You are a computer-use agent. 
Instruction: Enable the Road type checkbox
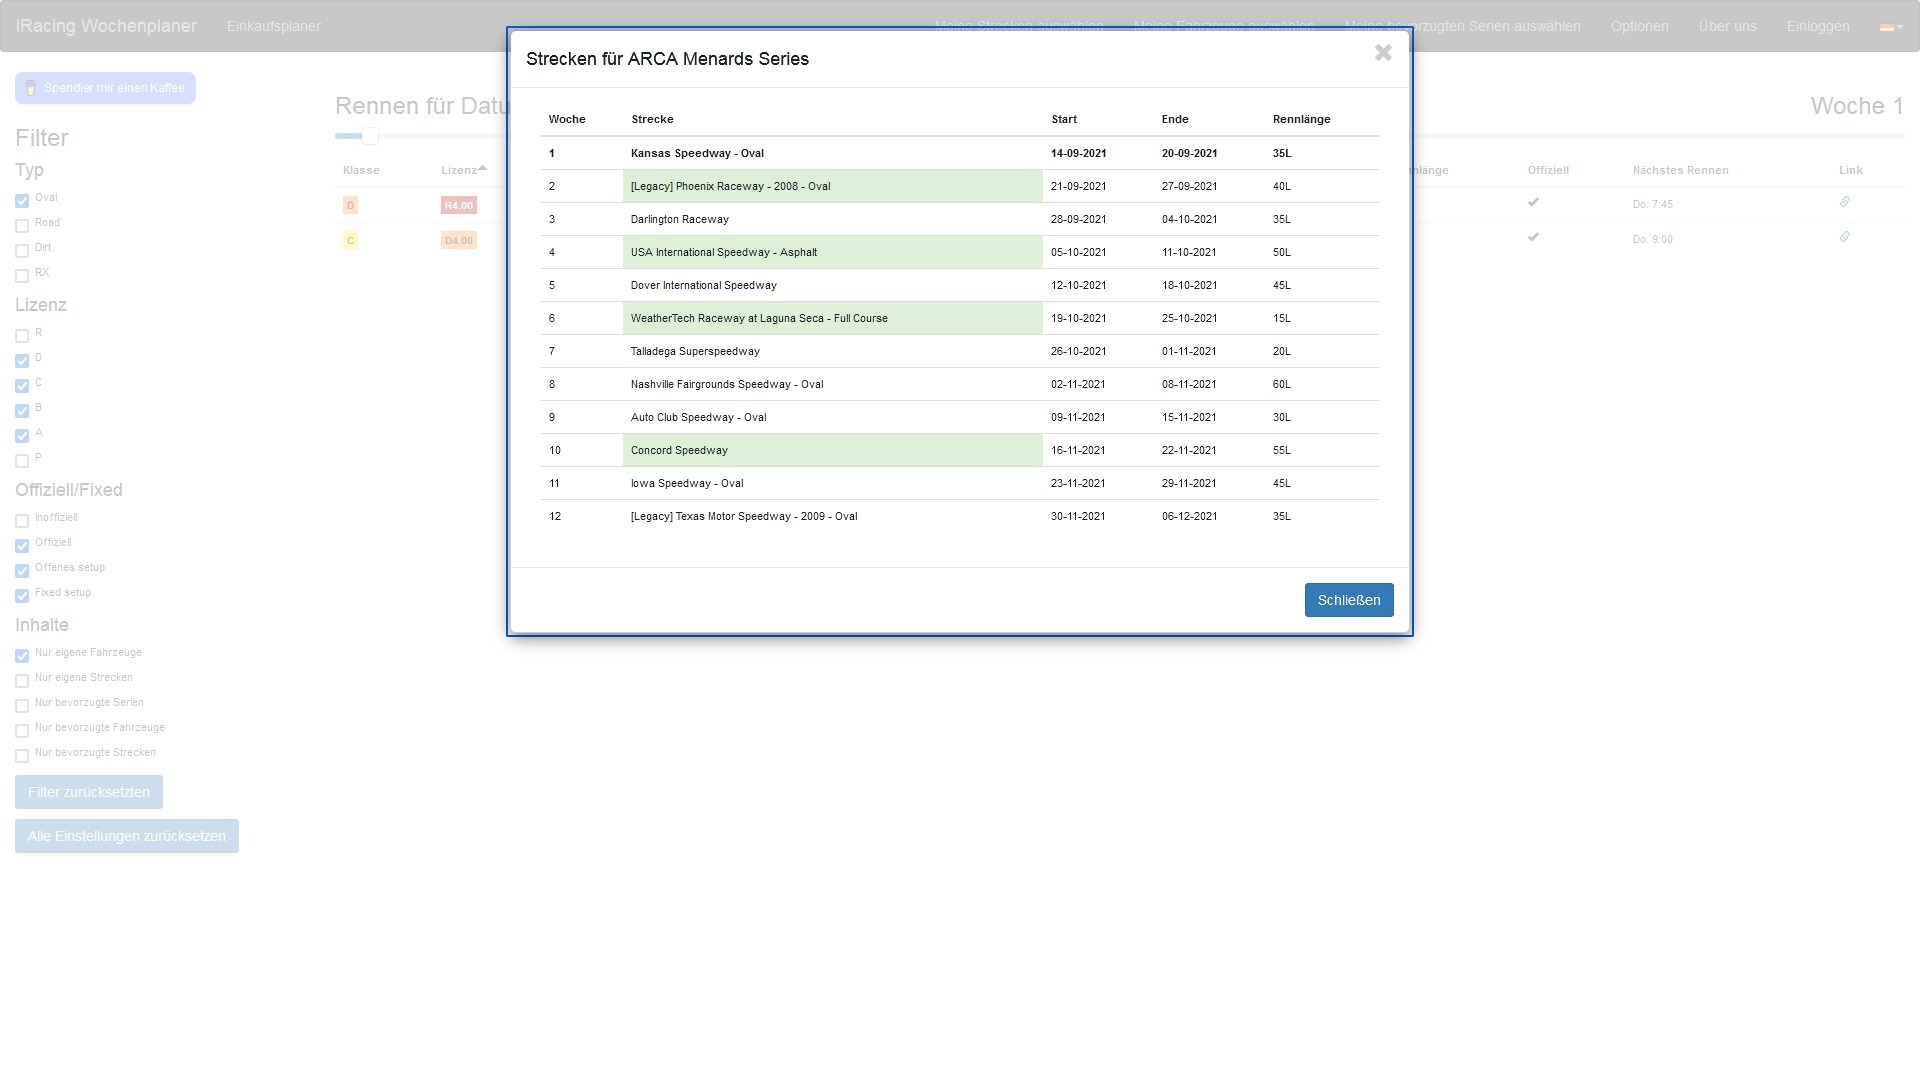[x=22, y=226]
